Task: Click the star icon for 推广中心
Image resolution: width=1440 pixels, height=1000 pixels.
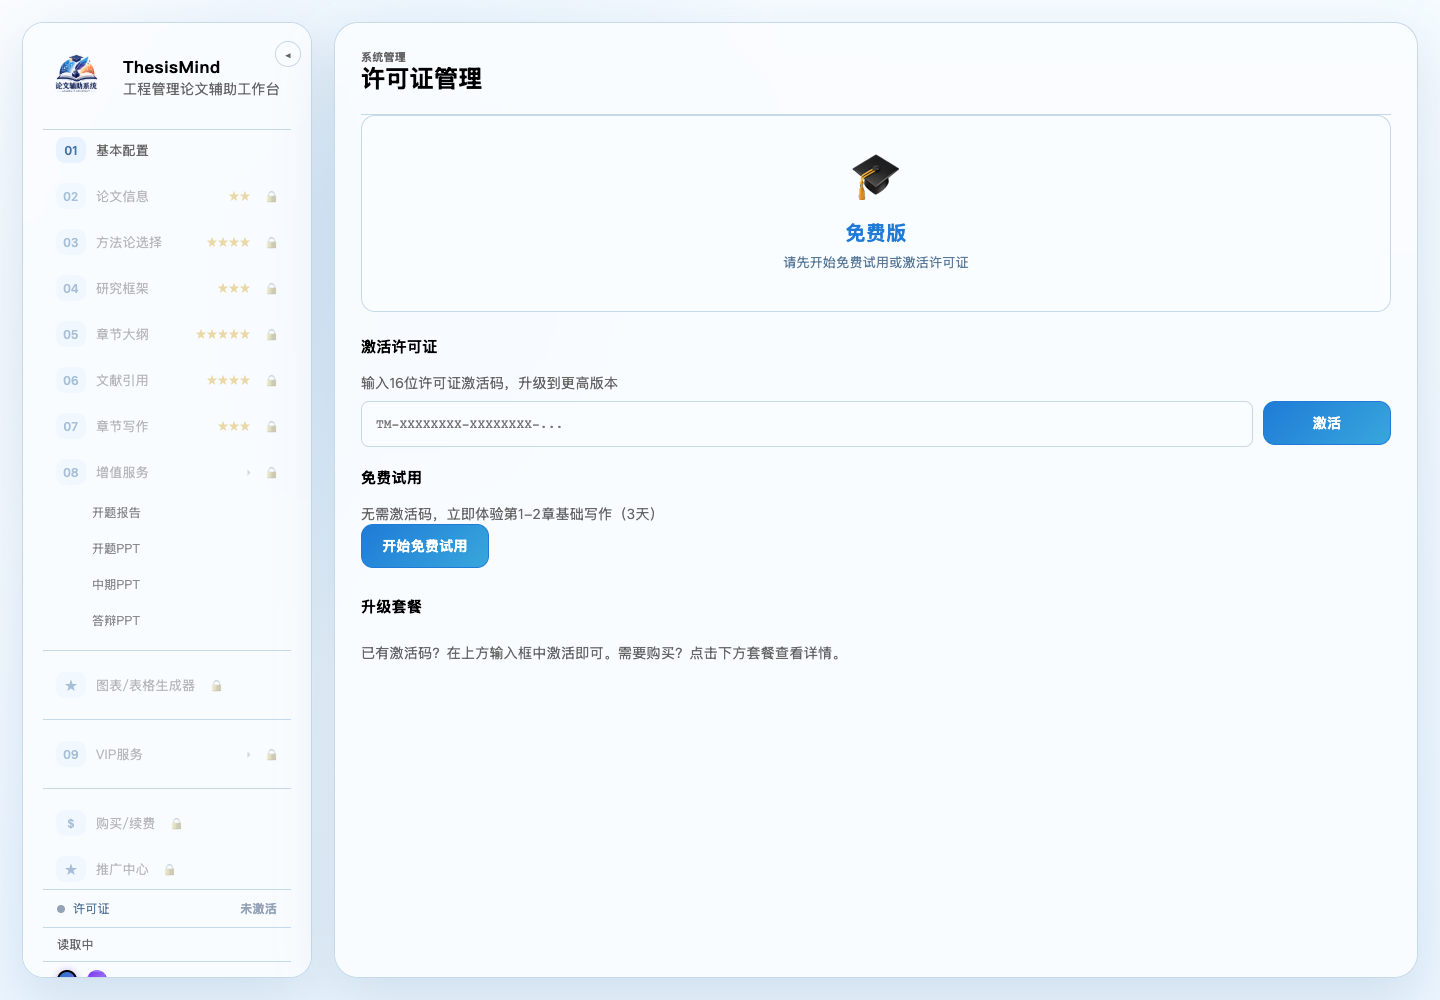Action: pos(71,870)
